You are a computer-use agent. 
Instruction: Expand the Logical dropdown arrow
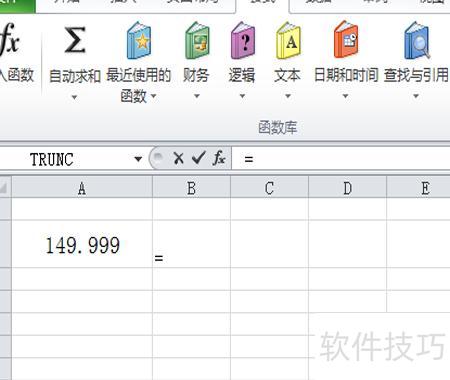point(243,96)
